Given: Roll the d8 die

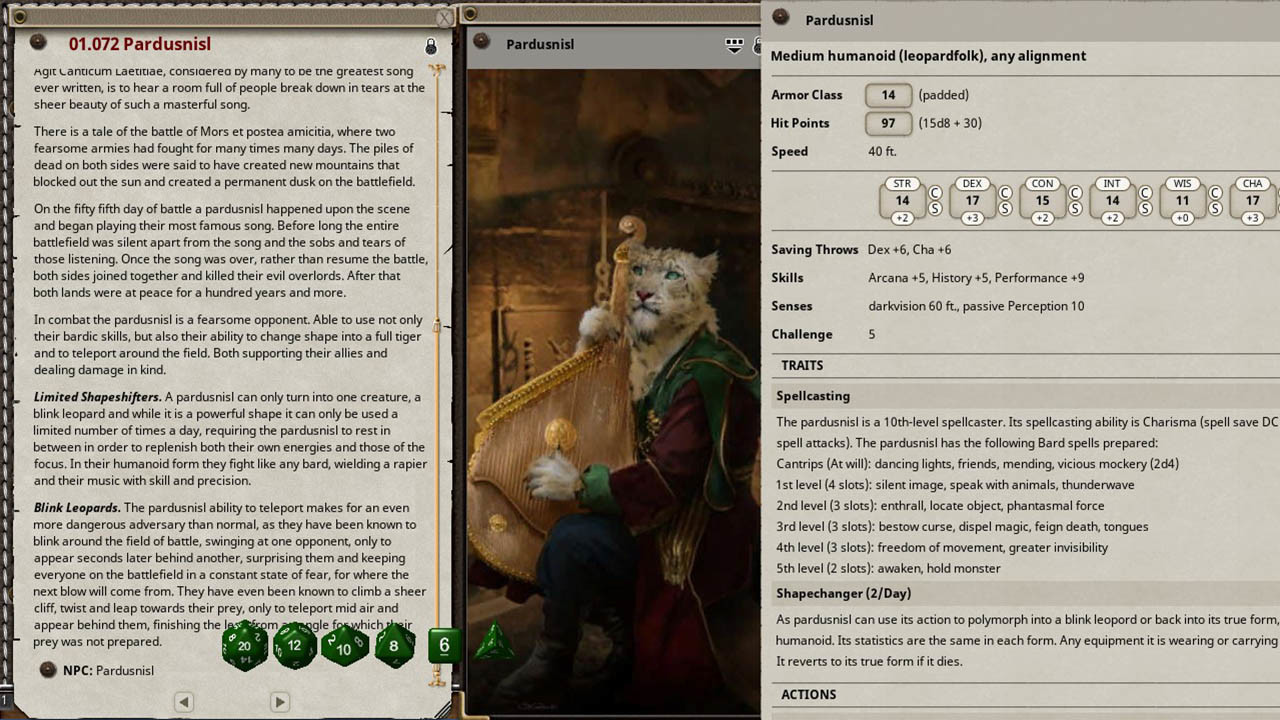Looking at the screenshot, I should click(394, 646).
